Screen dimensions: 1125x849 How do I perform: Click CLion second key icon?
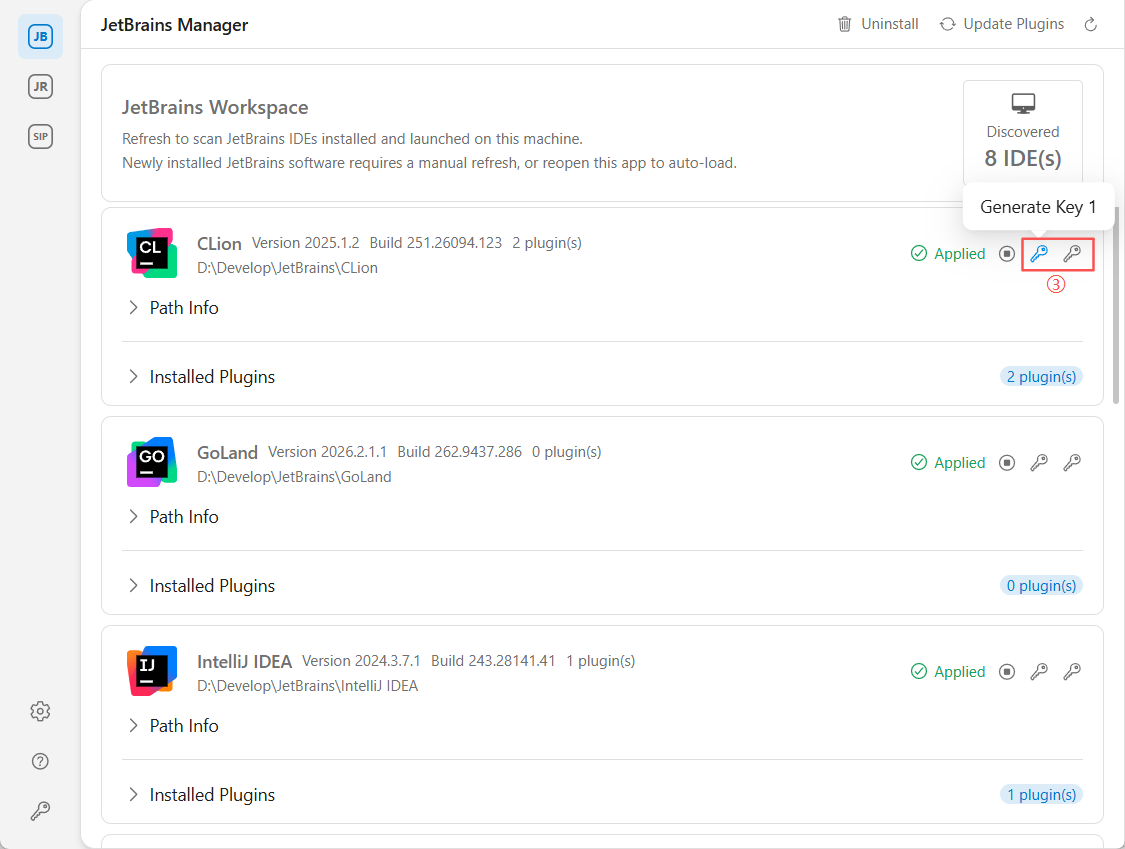(x=1072, y=253)
